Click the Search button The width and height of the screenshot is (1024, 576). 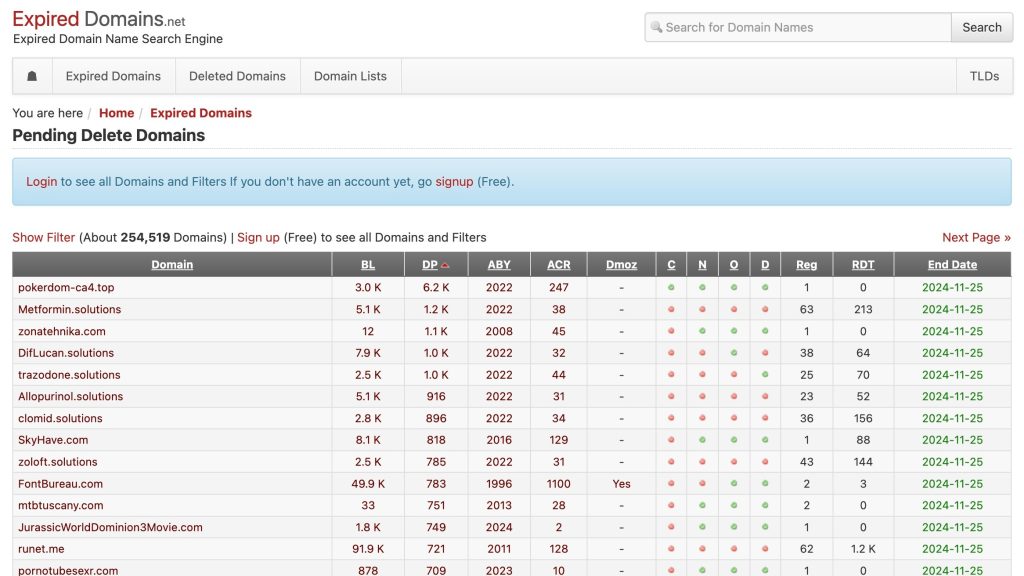(x=982, y=27)
